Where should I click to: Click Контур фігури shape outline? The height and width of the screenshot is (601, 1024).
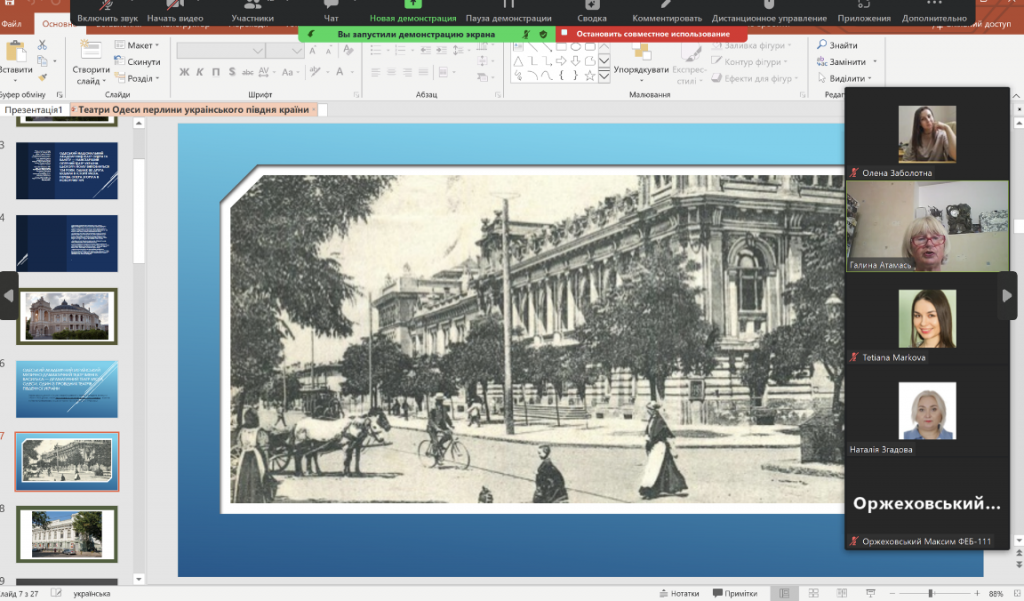pyautogui.click(x=748, y=61)
